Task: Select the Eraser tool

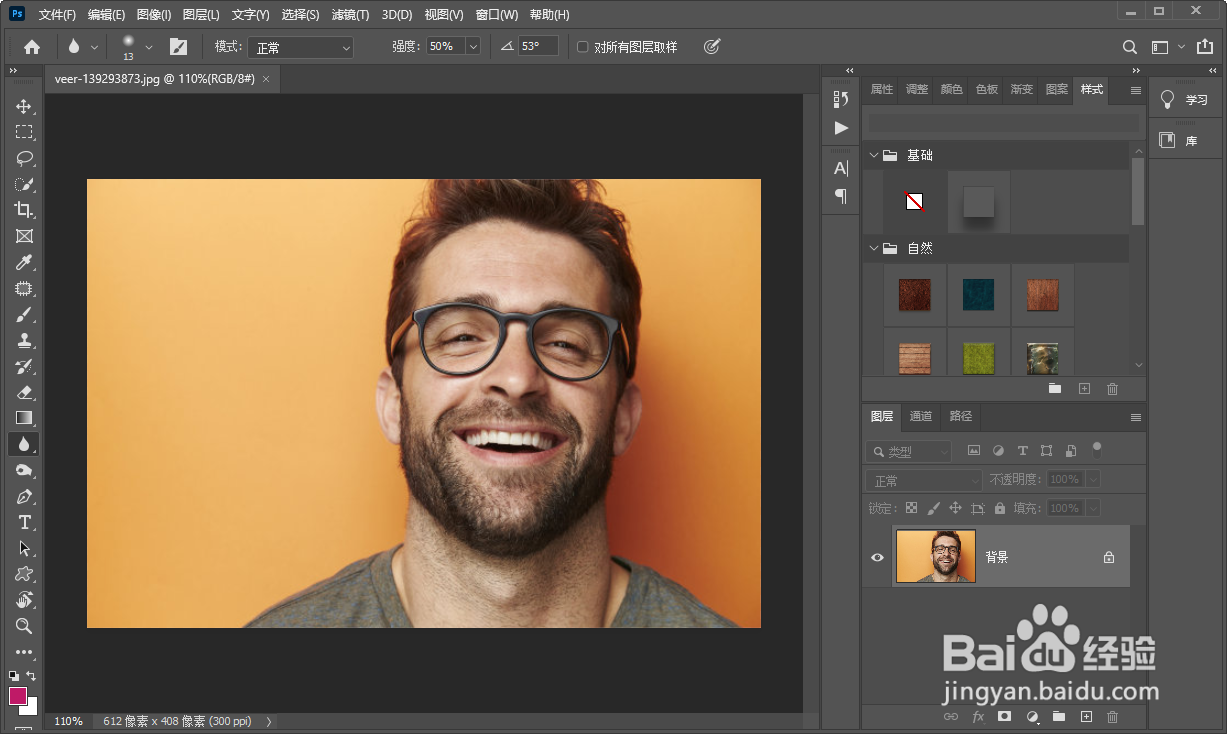Action: tap(24, 392)
